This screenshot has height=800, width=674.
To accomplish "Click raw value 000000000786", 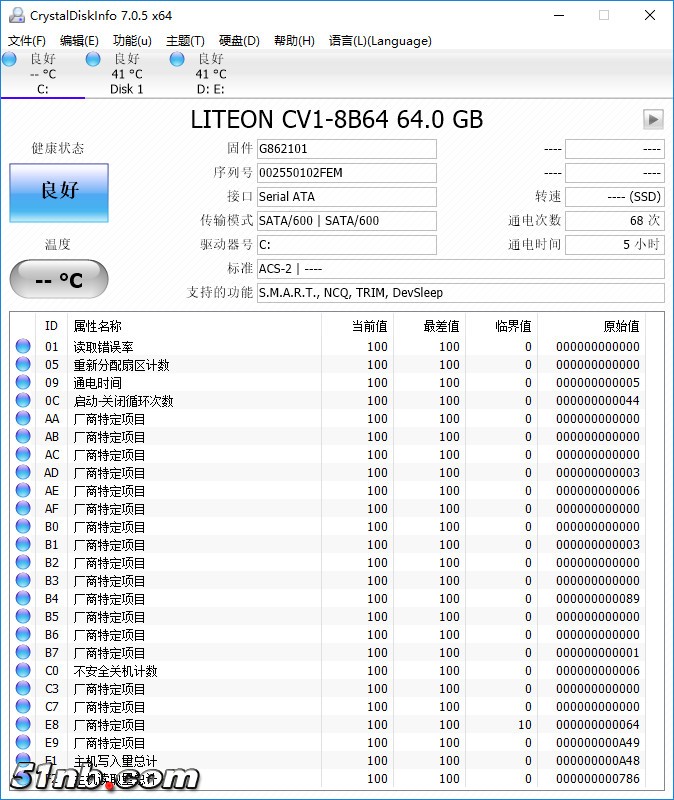I will click(597, 779).
